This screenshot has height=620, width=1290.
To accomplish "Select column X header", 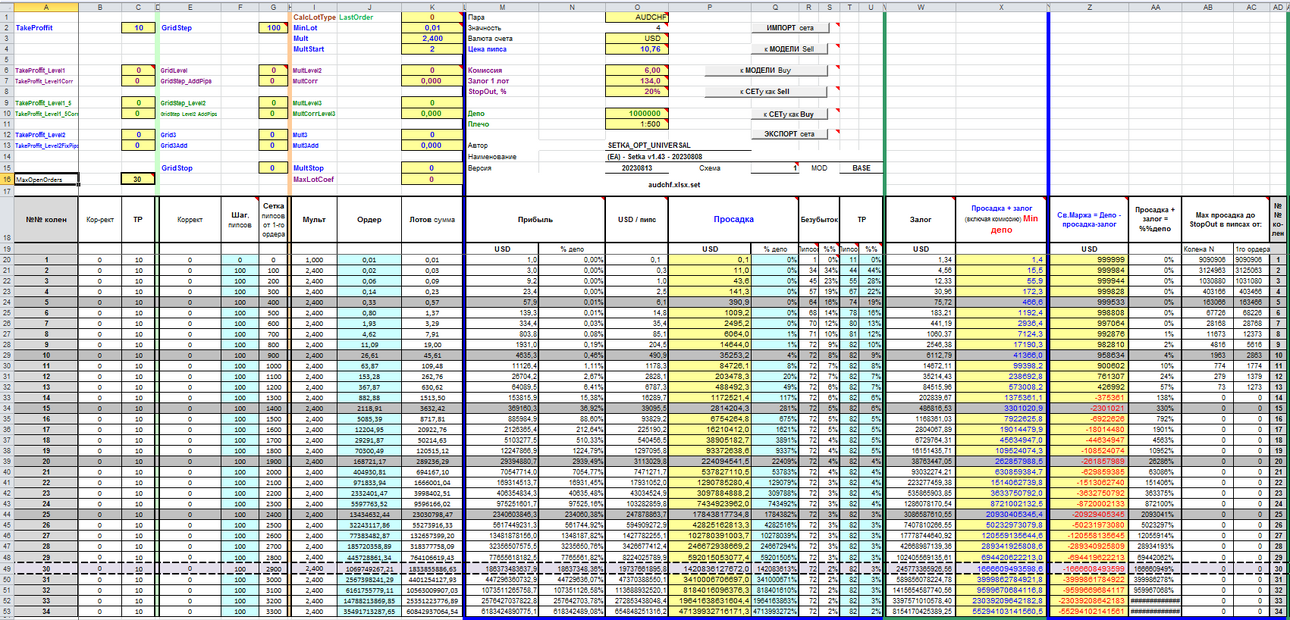I will (999, 6).
